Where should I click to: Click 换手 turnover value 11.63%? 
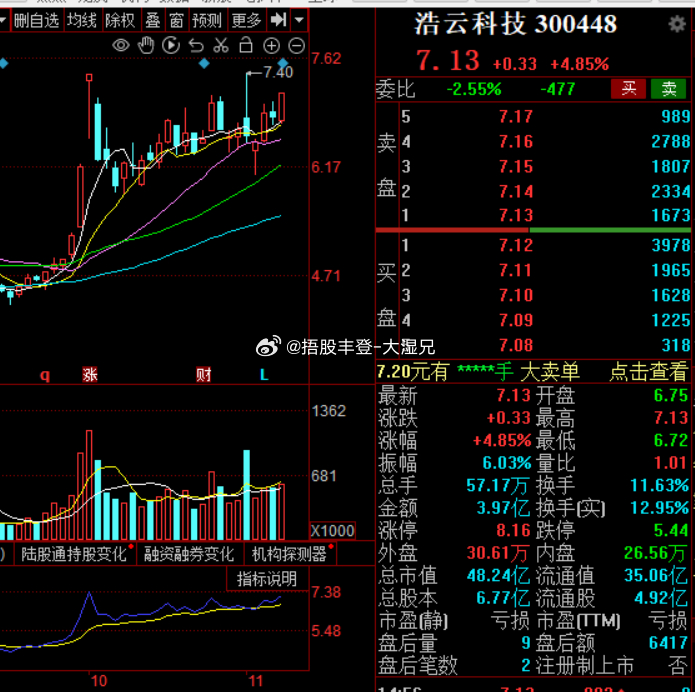659,485
